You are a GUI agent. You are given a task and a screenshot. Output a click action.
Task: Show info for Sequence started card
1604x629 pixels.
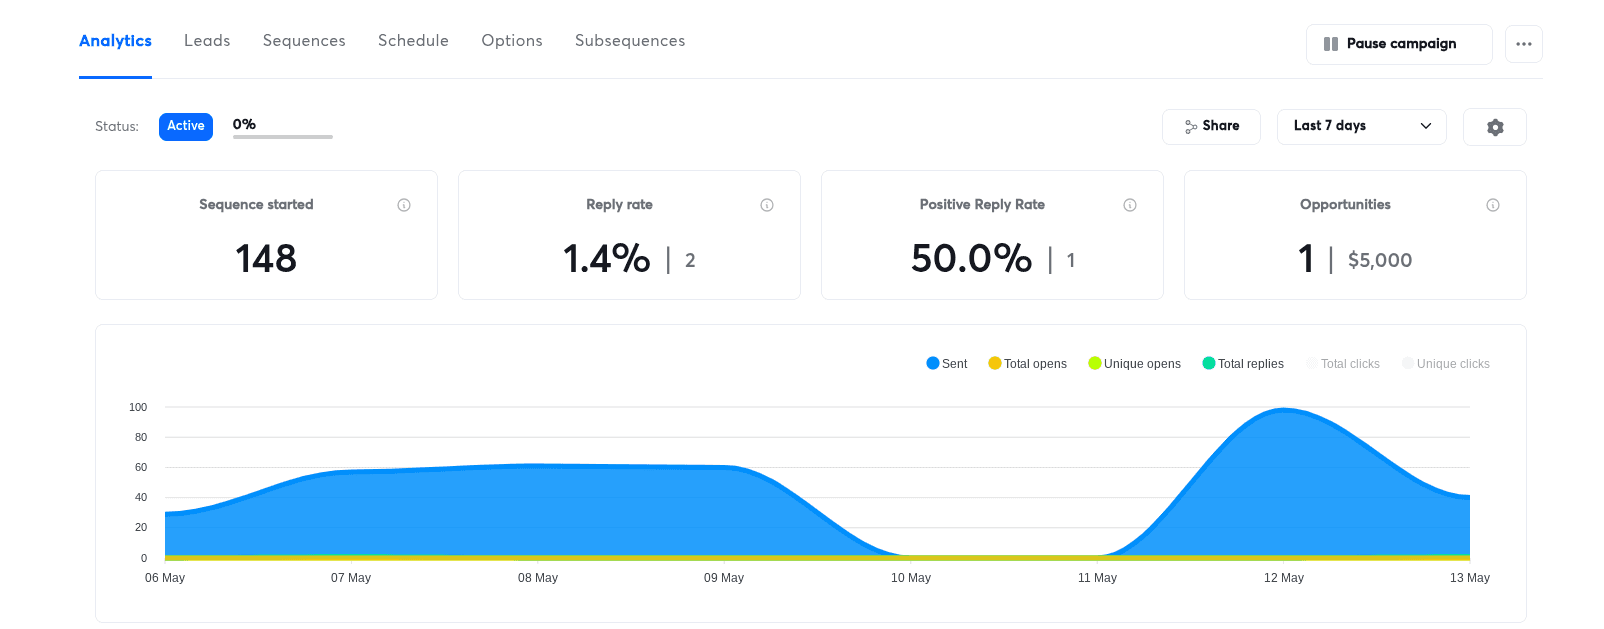[x=404, y=205]
